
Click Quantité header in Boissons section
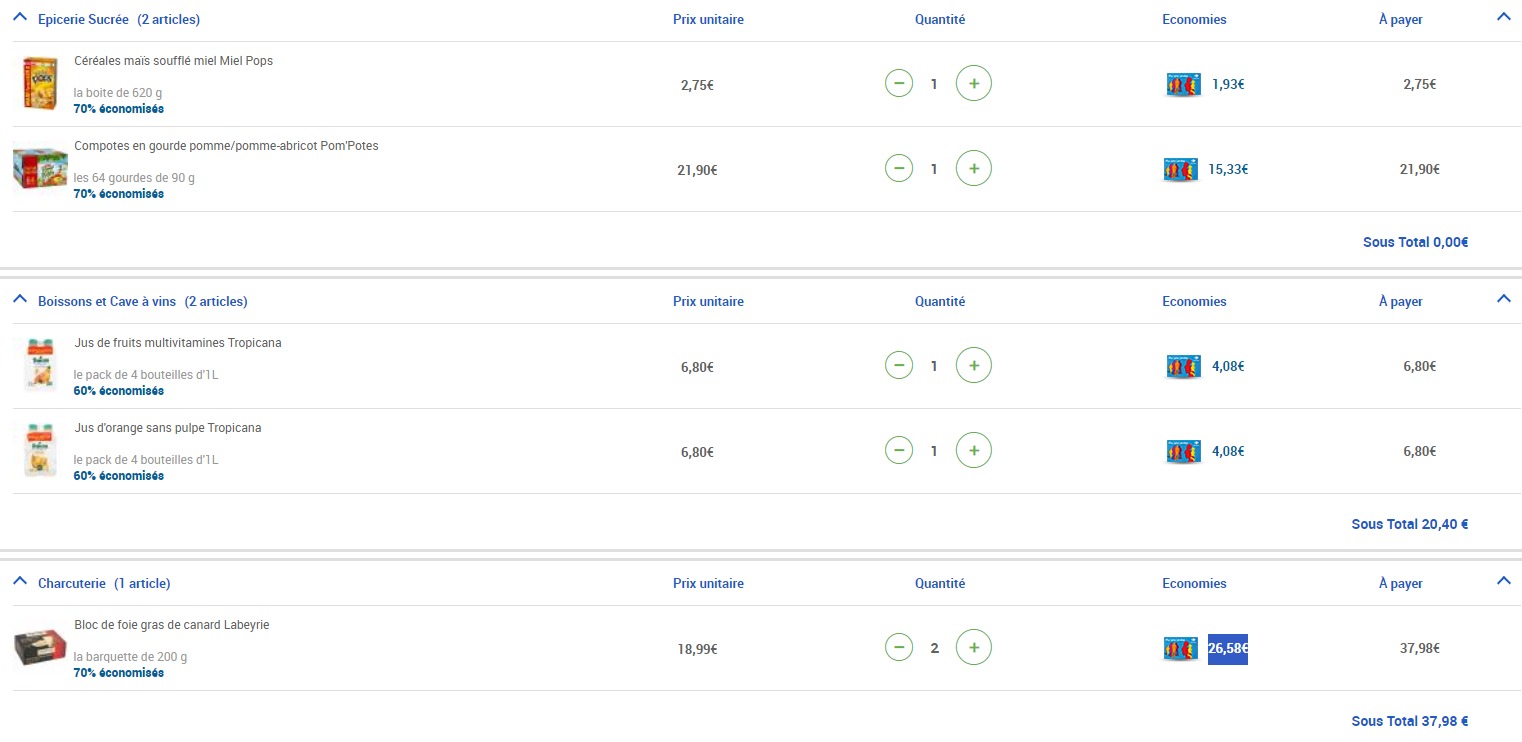pyautogui.click(x=940, y=302)
